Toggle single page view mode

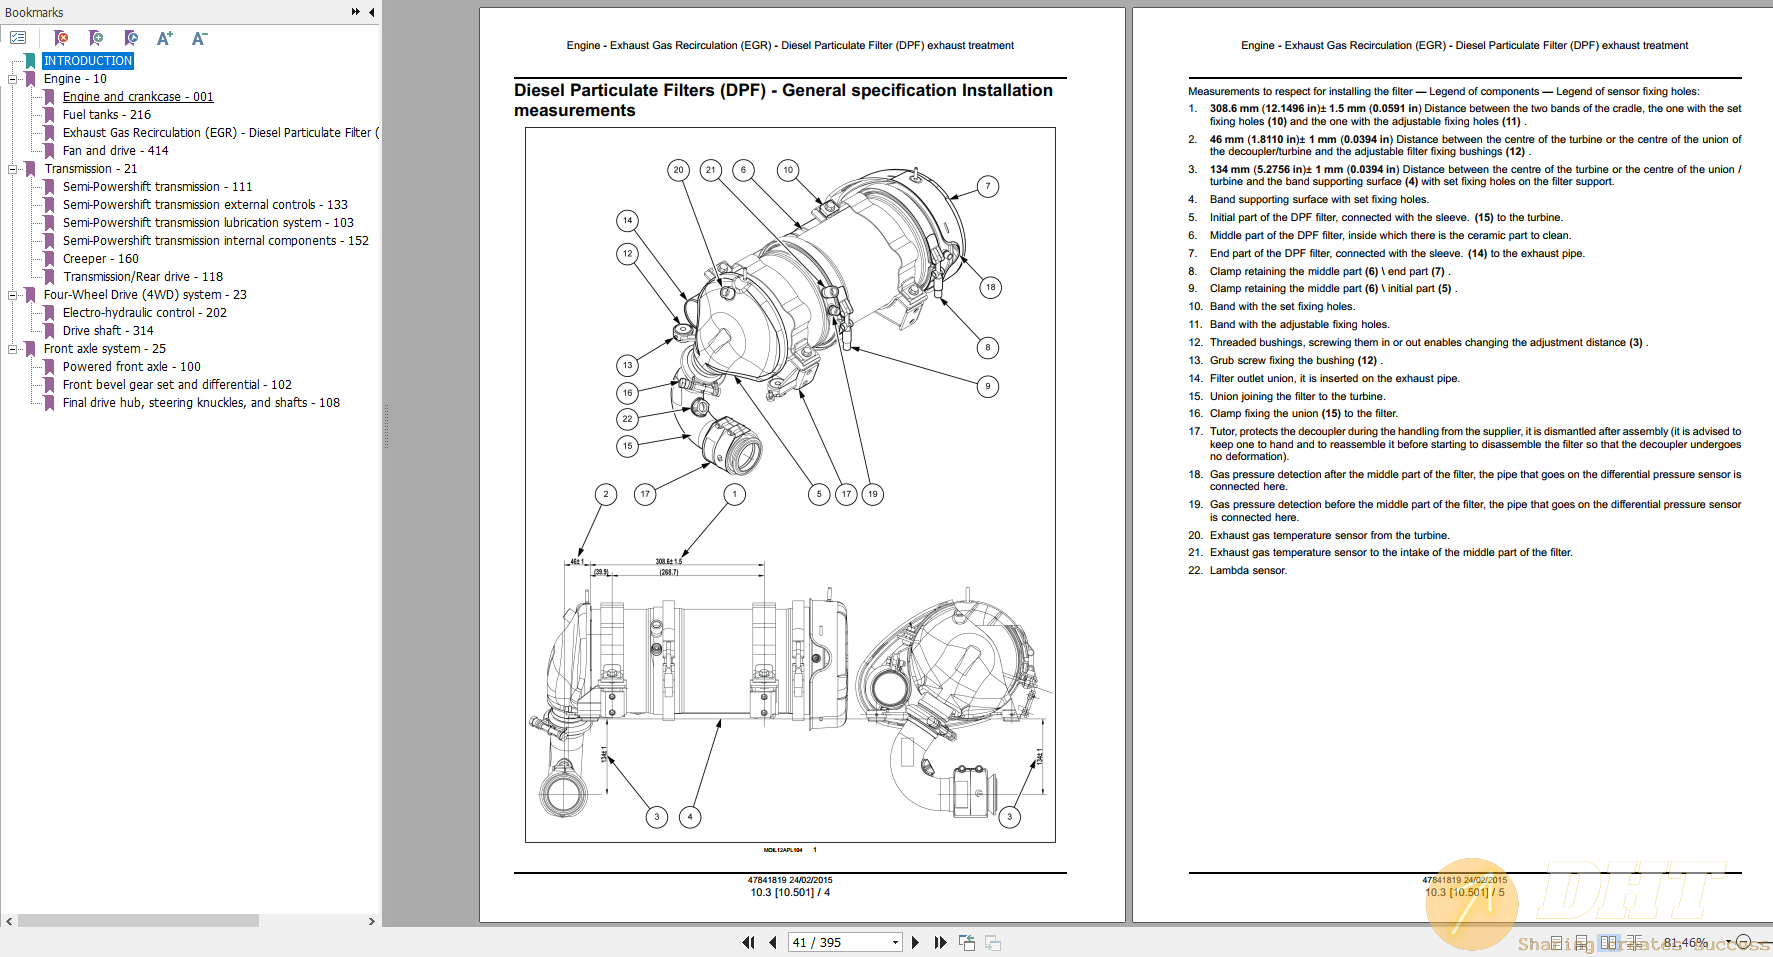tap(1556, 941)
